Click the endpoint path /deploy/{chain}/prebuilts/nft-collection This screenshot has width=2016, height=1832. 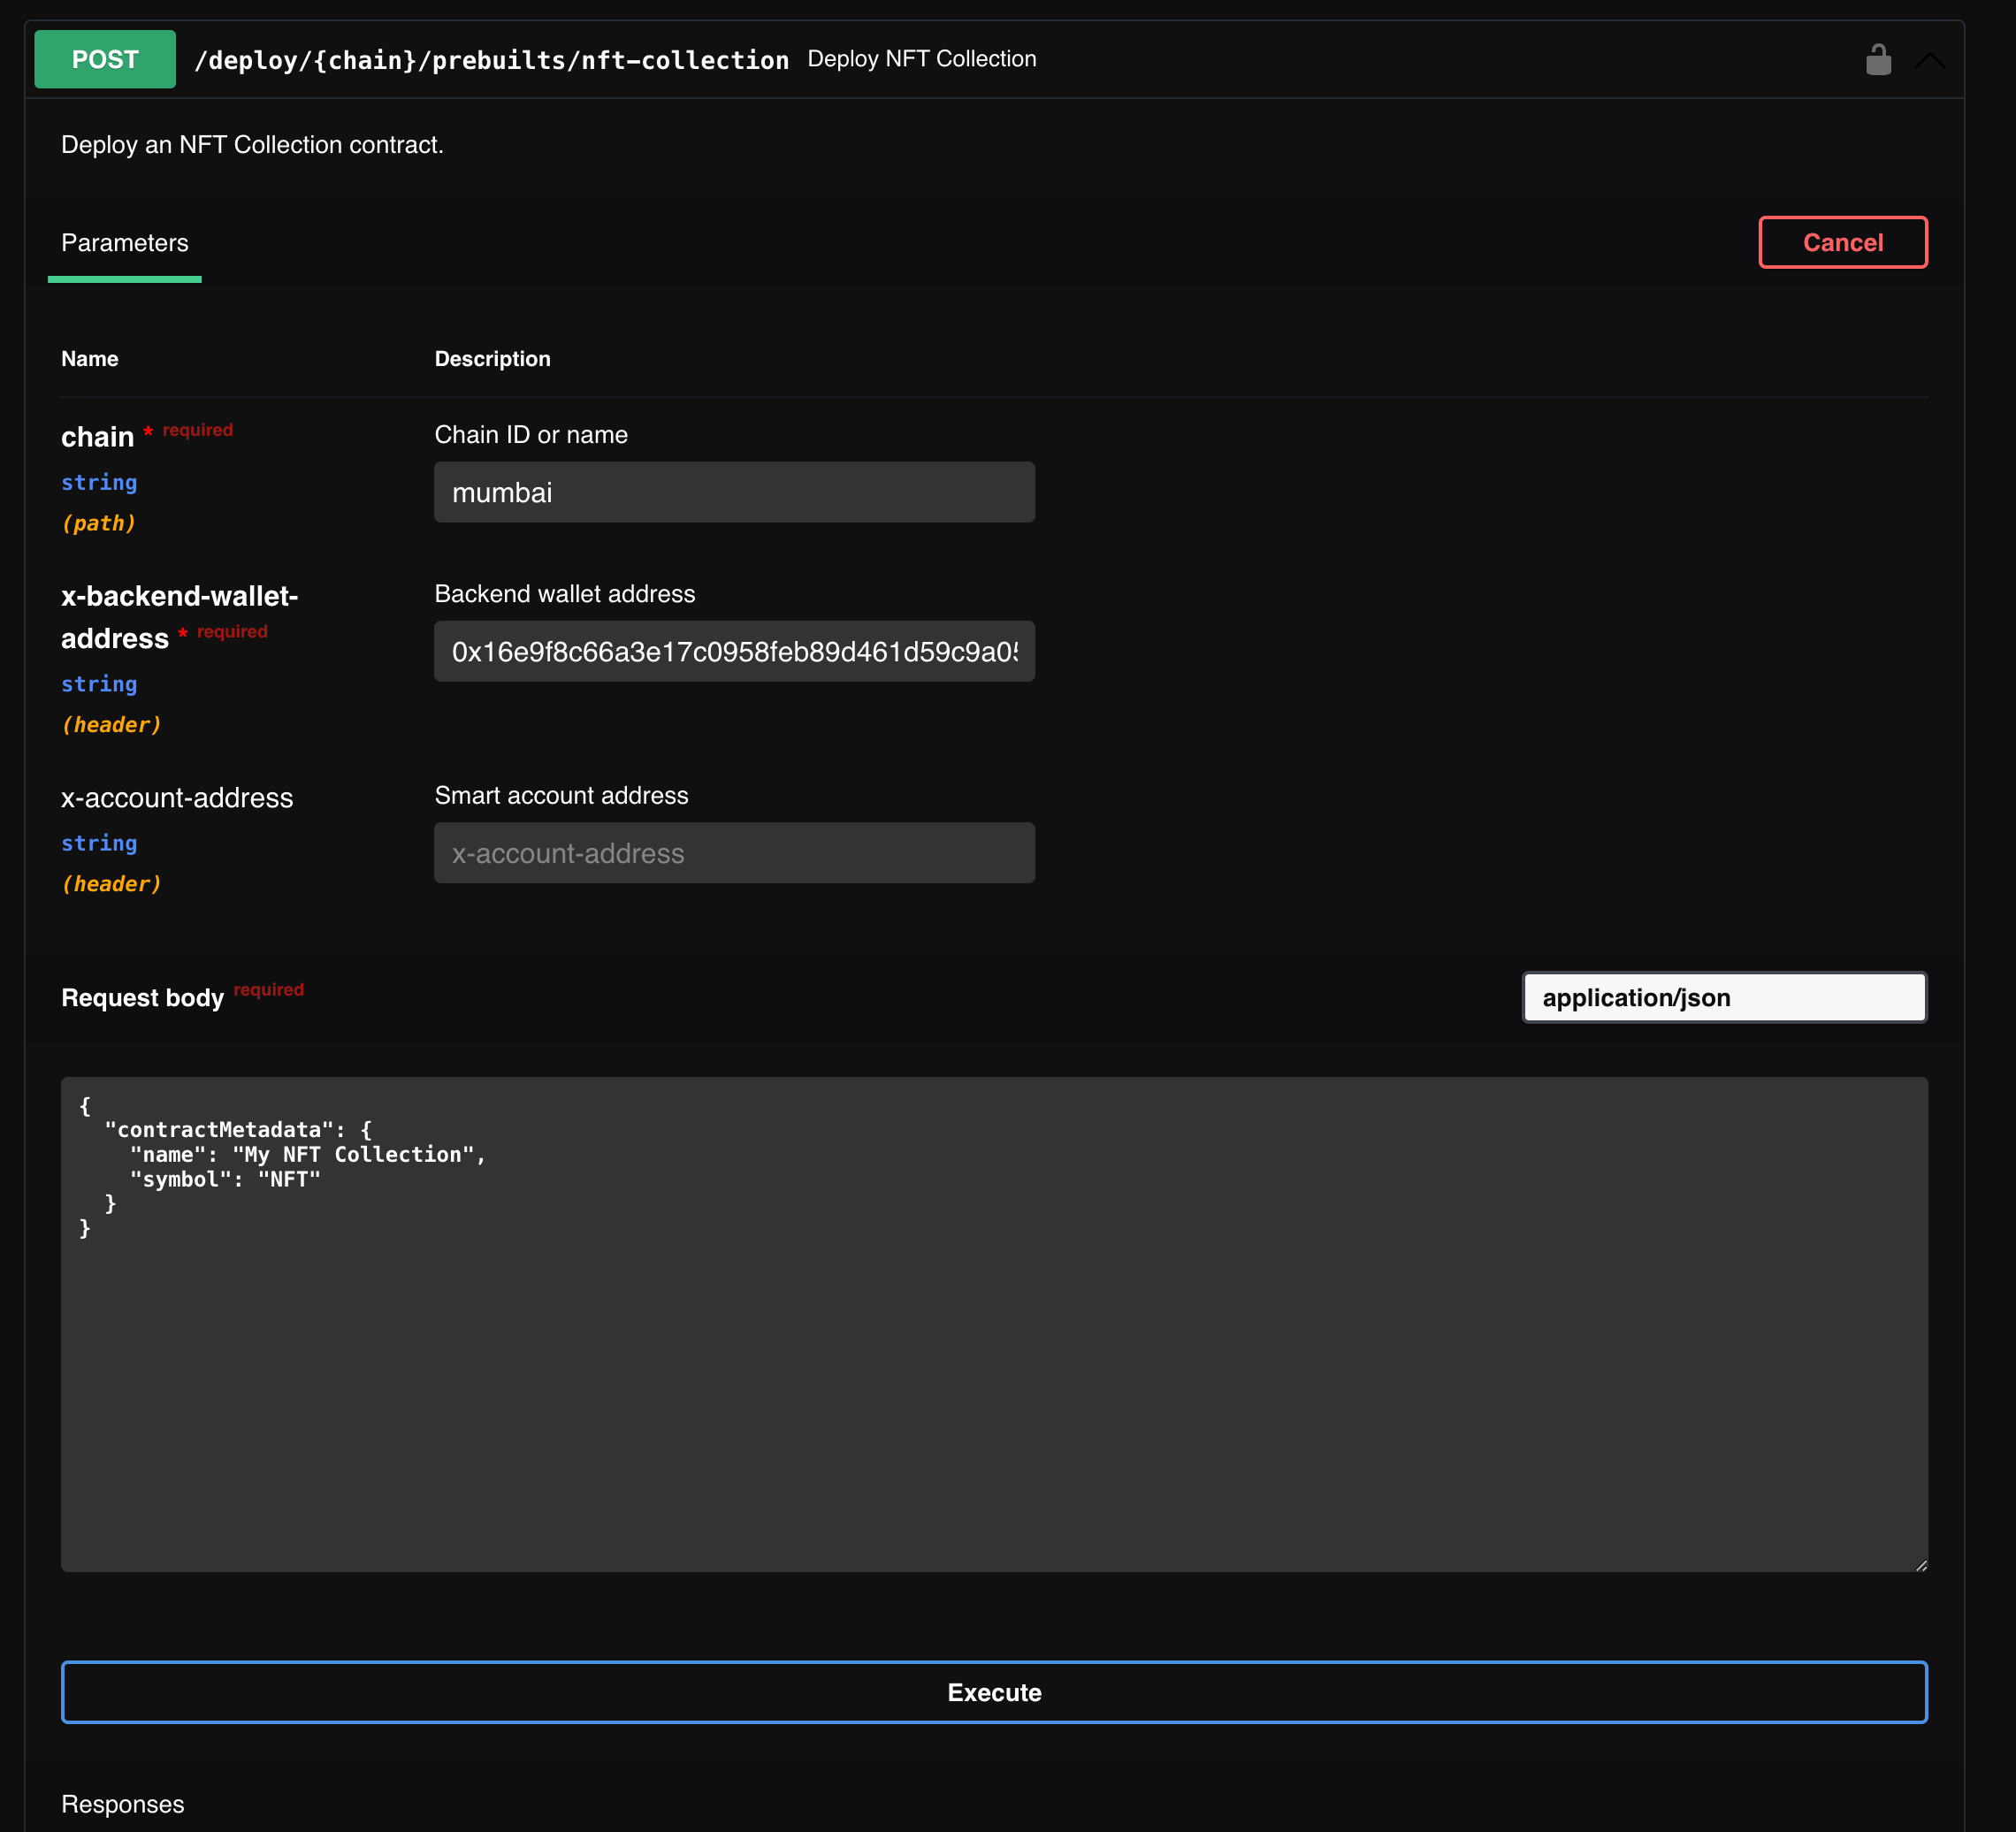(x=492, y=60)
